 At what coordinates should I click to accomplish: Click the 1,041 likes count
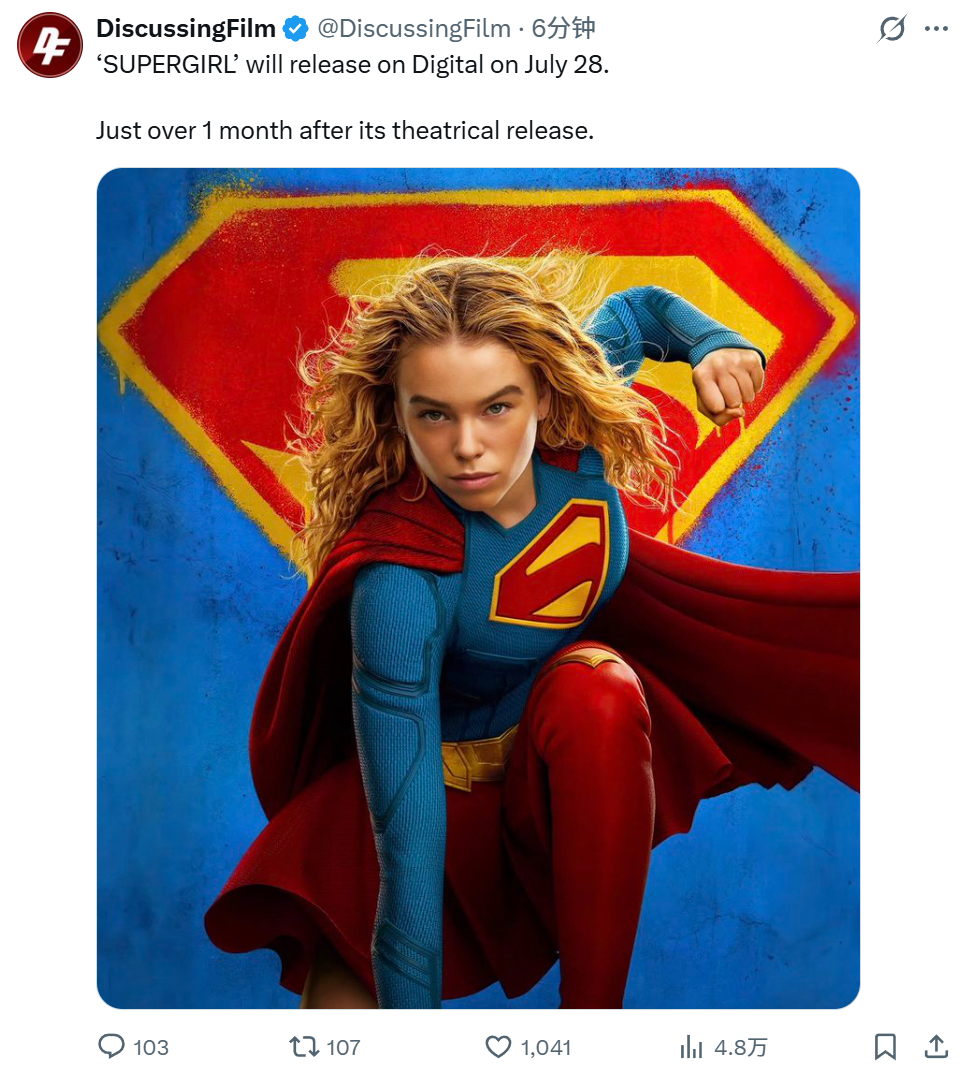click(545, 1047)
